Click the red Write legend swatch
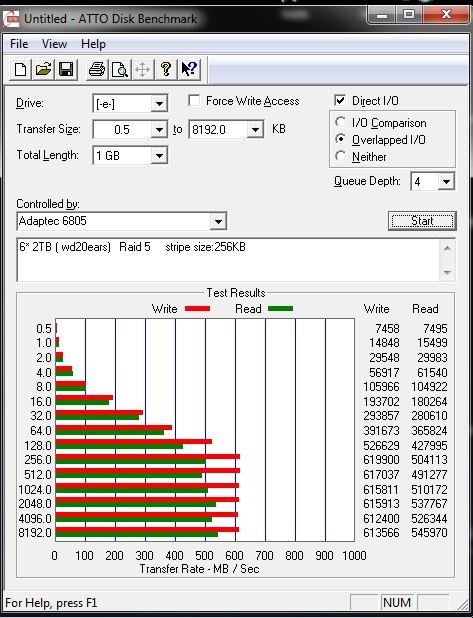The height and width of the screenshot is (618, 473). click(x=197, y=309)
